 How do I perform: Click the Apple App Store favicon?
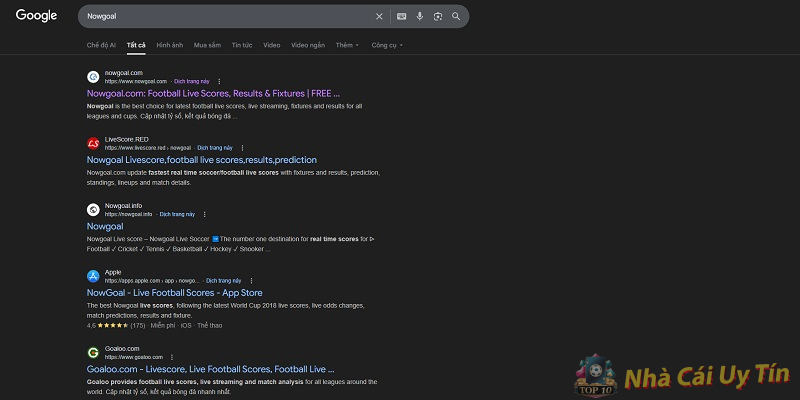point(93,276)
